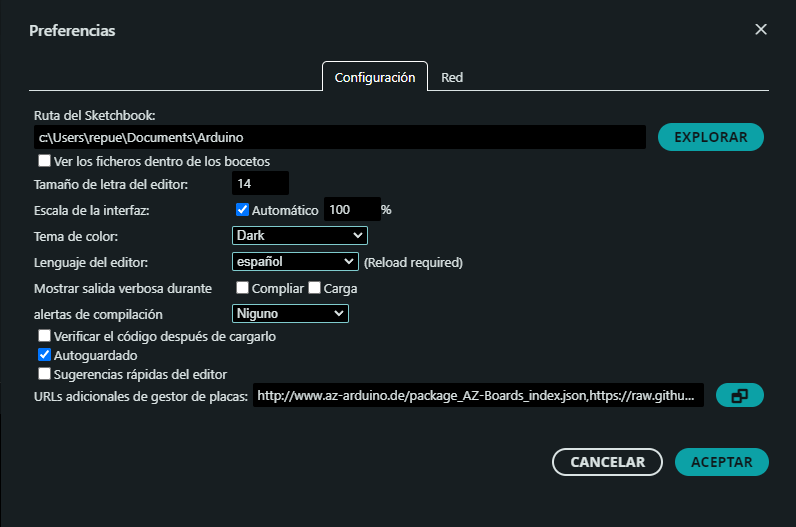Open the alertas de compilación dropdown

289,314
